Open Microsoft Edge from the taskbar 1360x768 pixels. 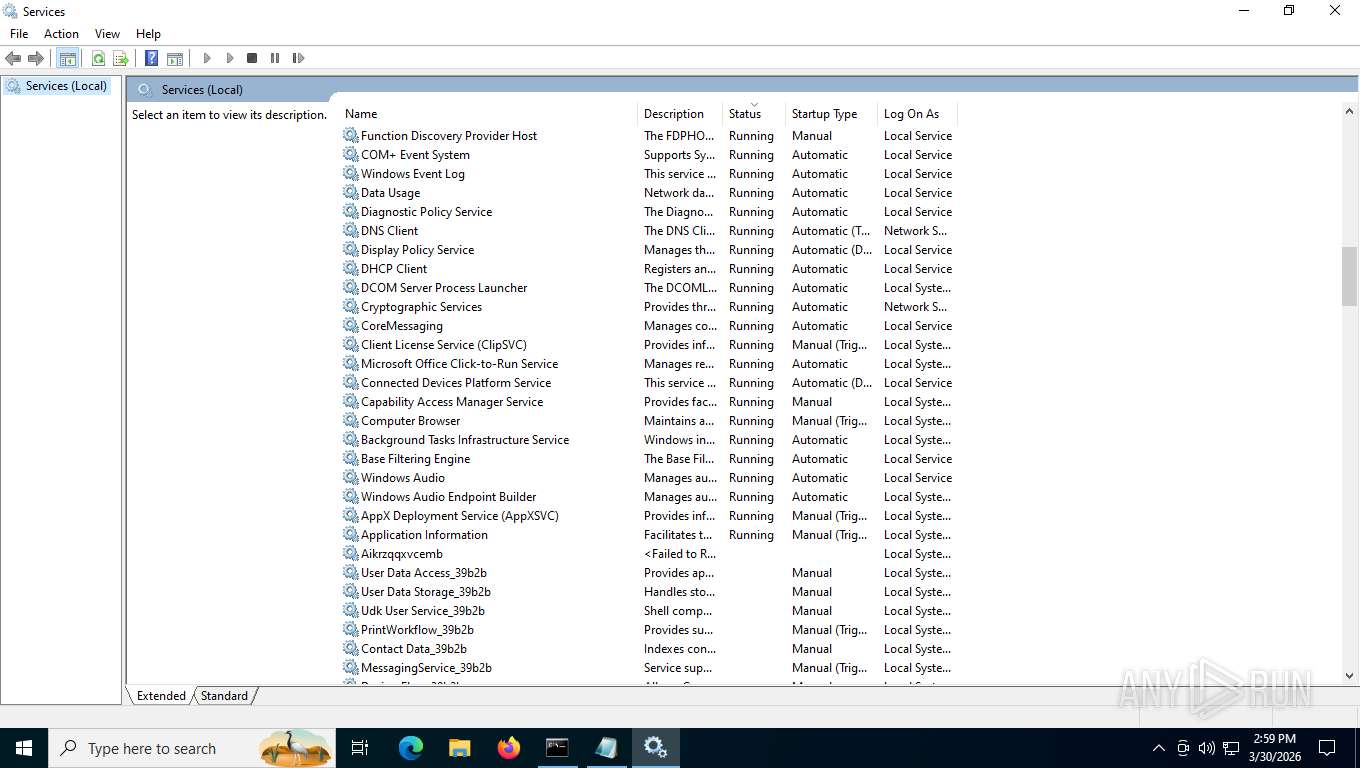click(410, 748)
